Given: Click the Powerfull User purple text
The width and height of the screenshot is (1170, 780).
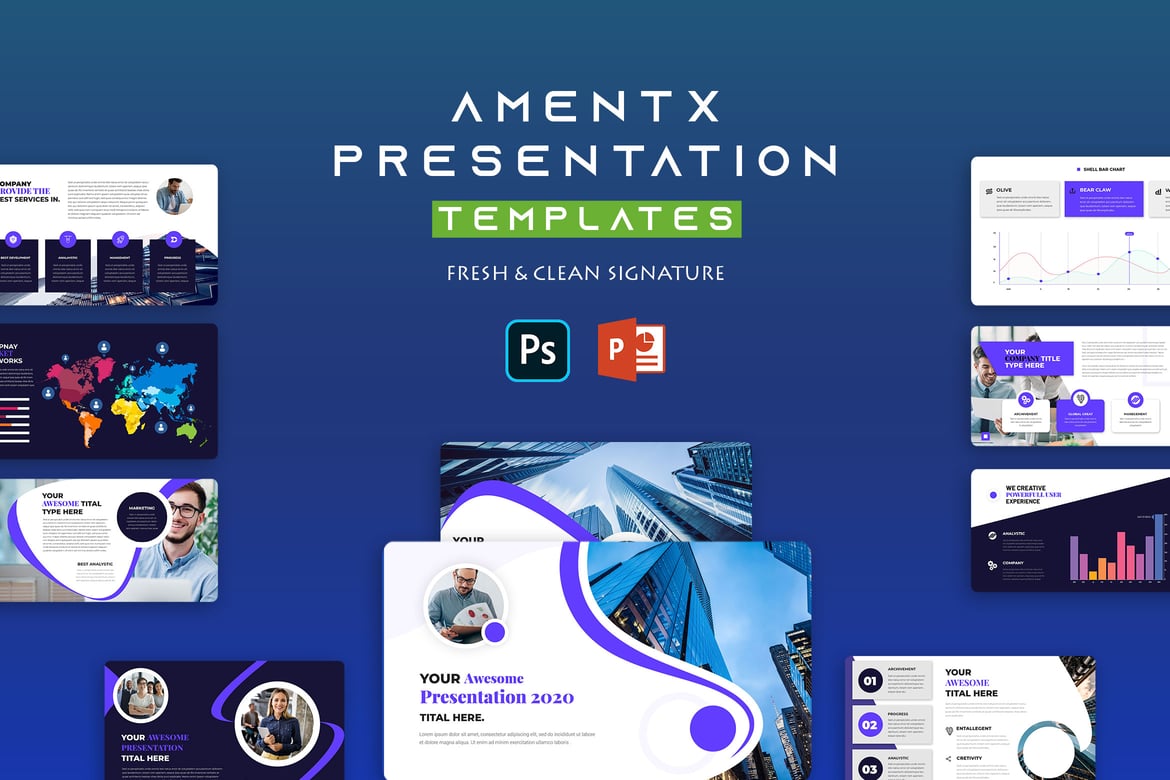Looking at the screenshot, I should (1033, 495).
